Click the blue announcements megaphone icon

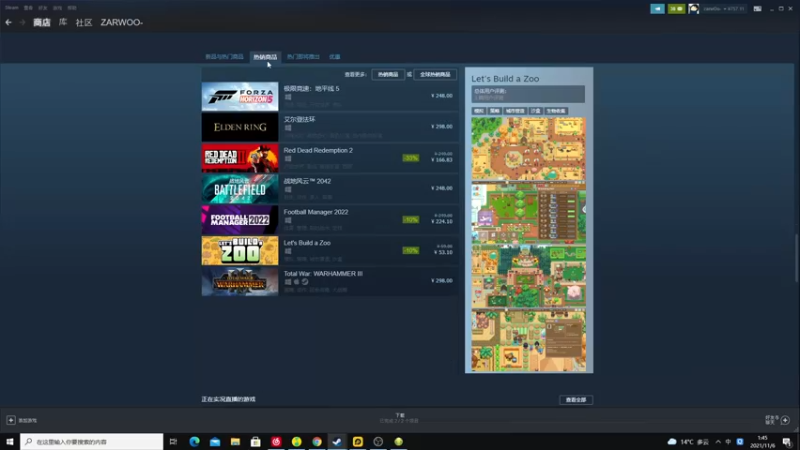tap(657, 9)
